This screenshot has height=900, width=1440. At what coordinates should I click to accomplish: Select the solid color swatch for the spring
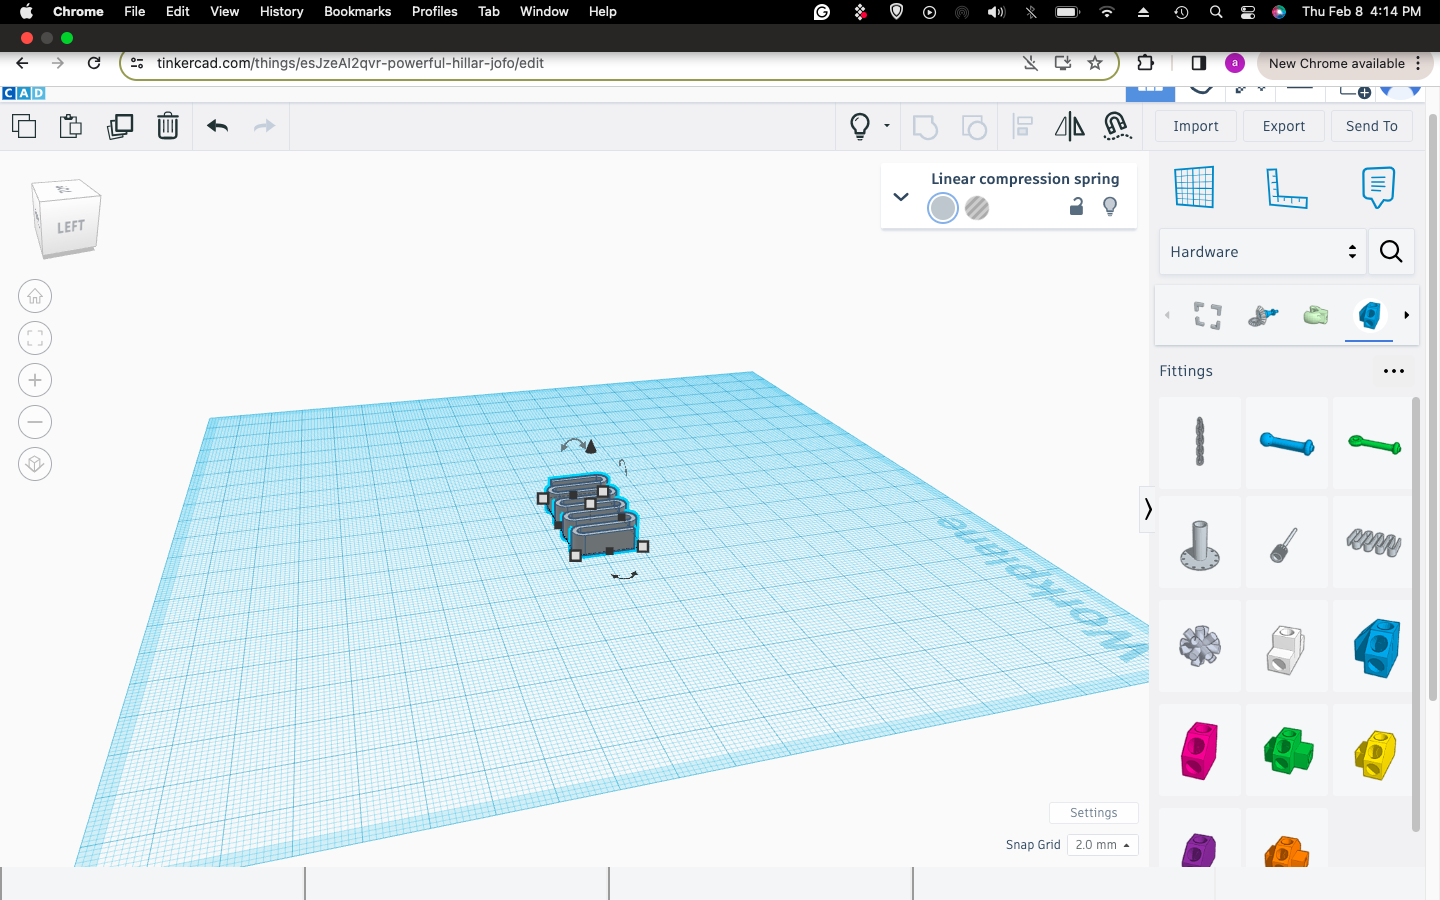(942, 208)
